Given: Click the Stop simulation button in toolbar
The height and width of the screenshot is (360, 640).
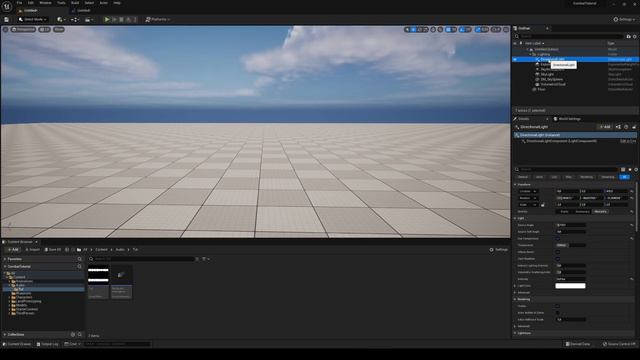Looking at the screenshot, I should [121, 20].
